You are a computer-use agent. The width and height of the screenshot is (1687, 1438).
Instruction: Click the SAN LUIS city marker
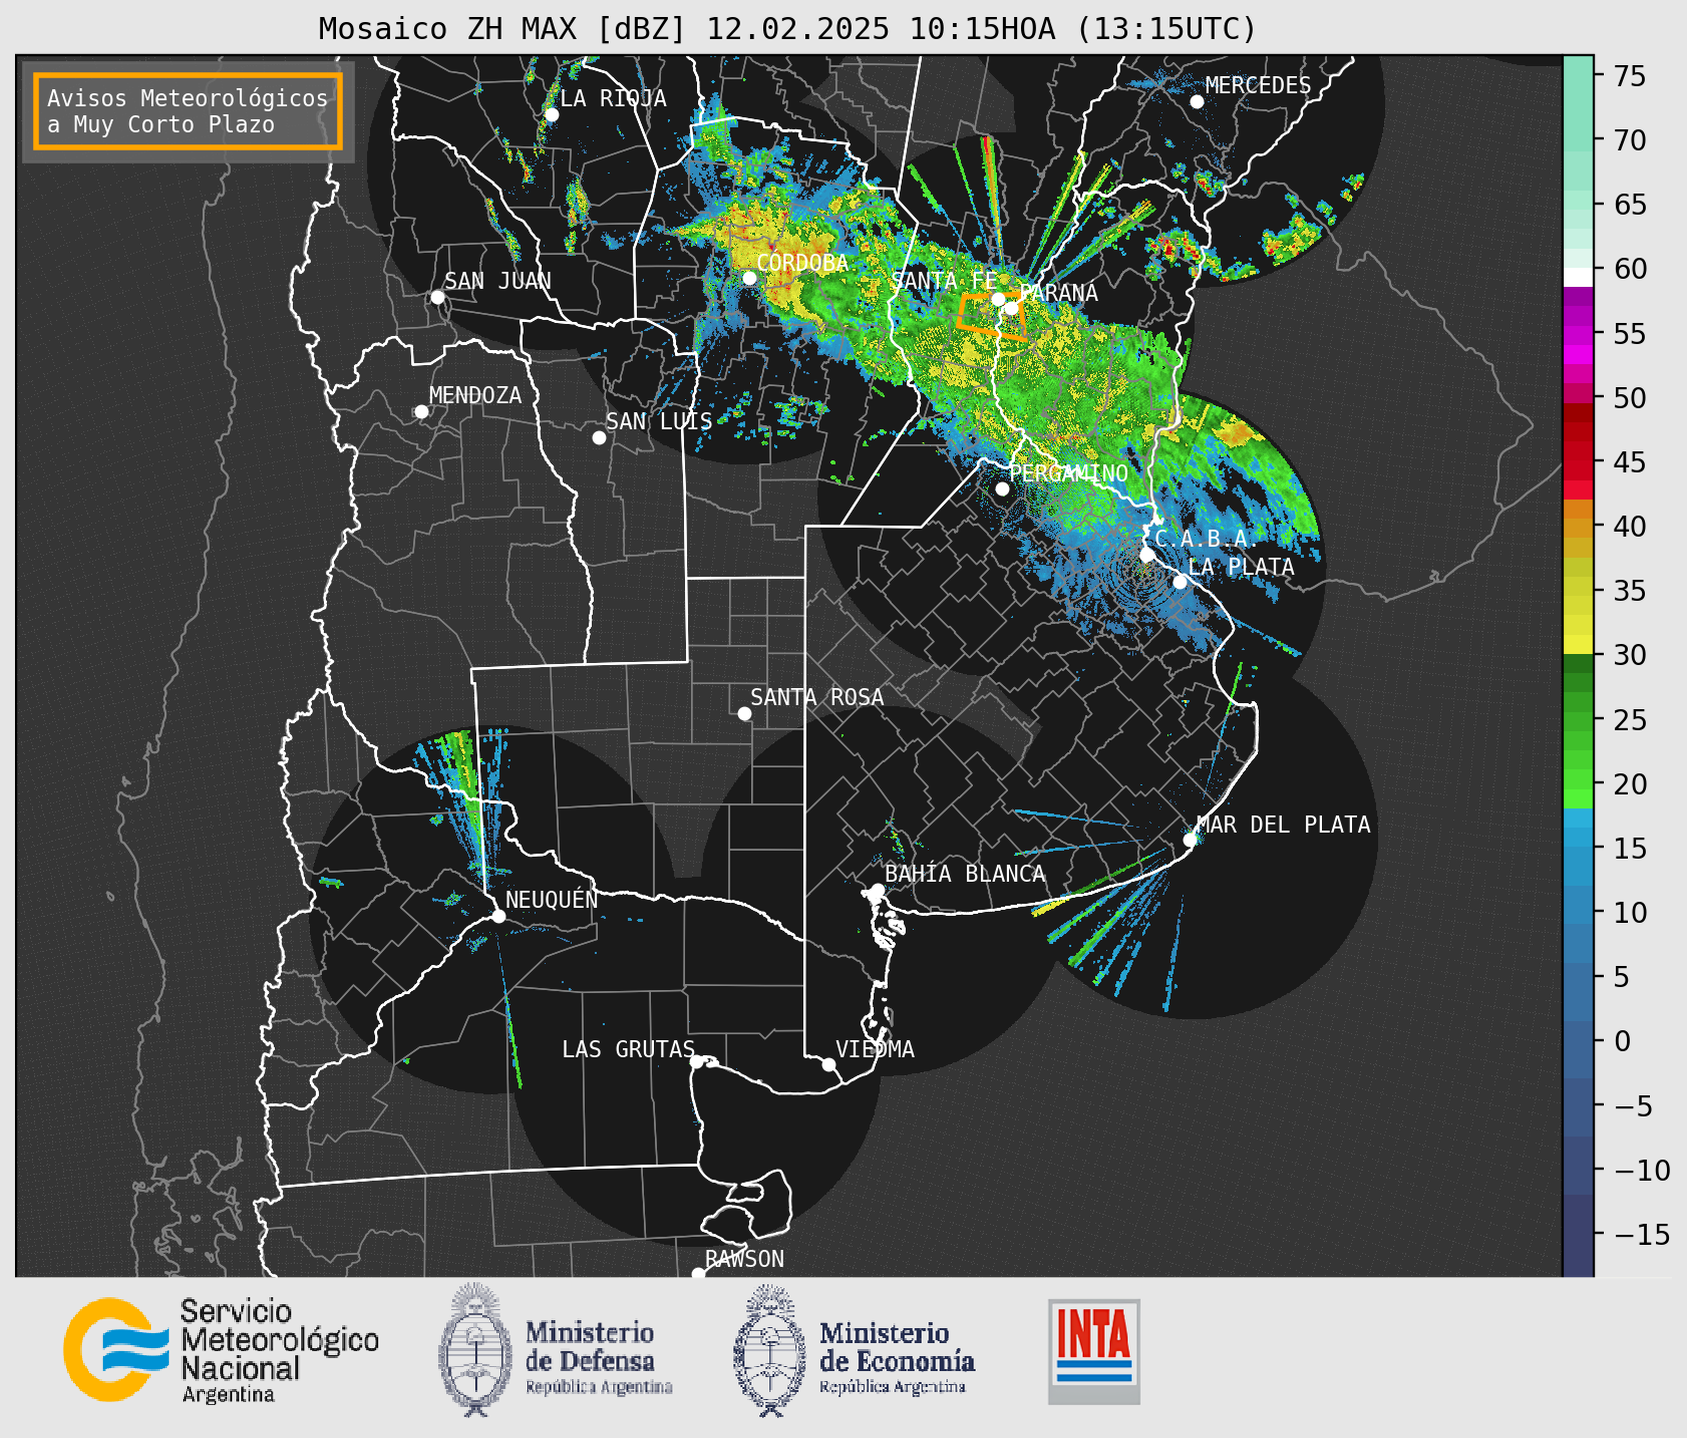599,438
